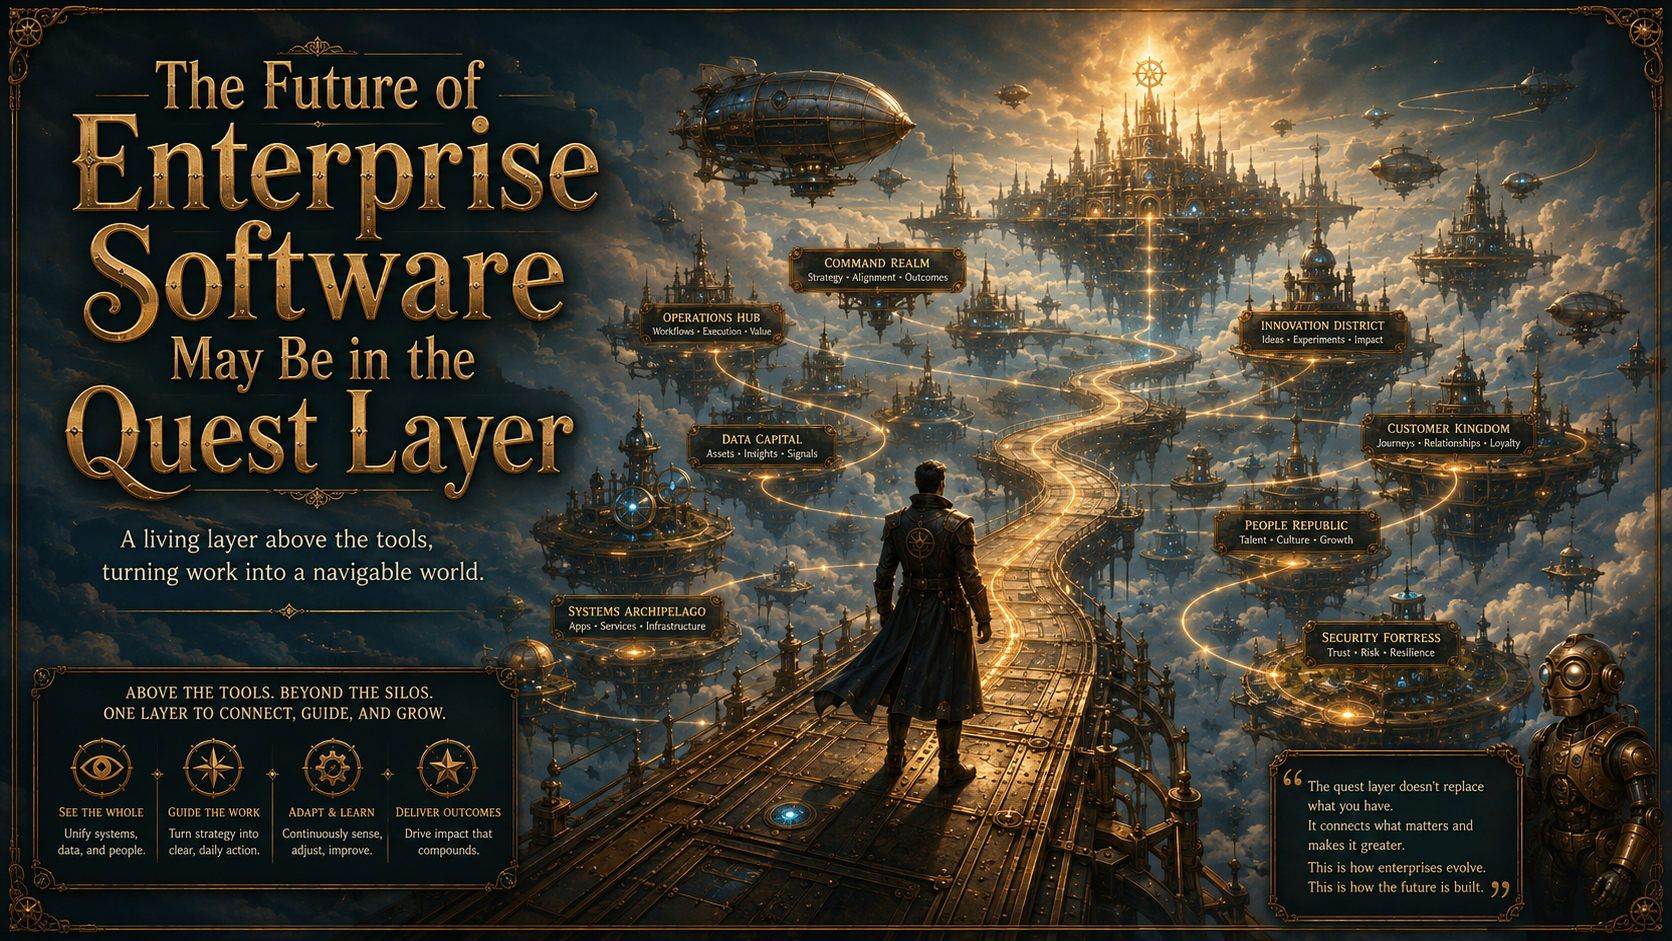Click 'Unify systems, data, and people.' text
Viewport: 1672px width, 941px height.
102,842
